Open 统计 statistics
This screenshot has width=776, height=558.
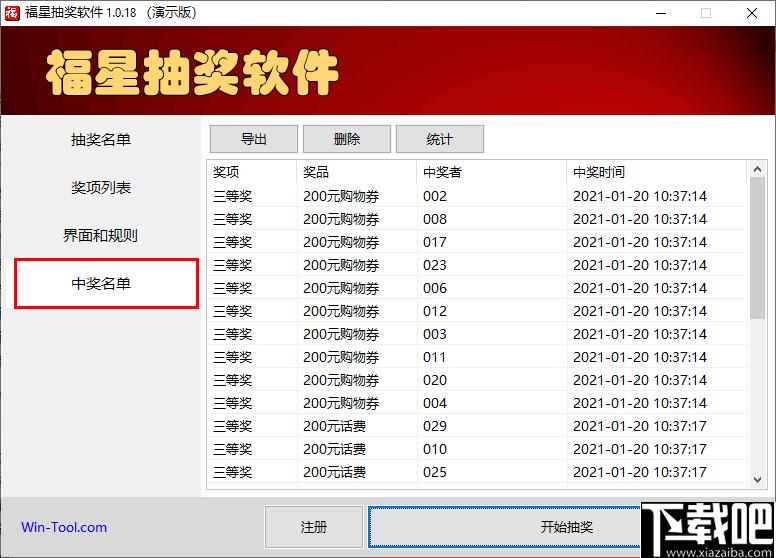(x=440, y=139)
